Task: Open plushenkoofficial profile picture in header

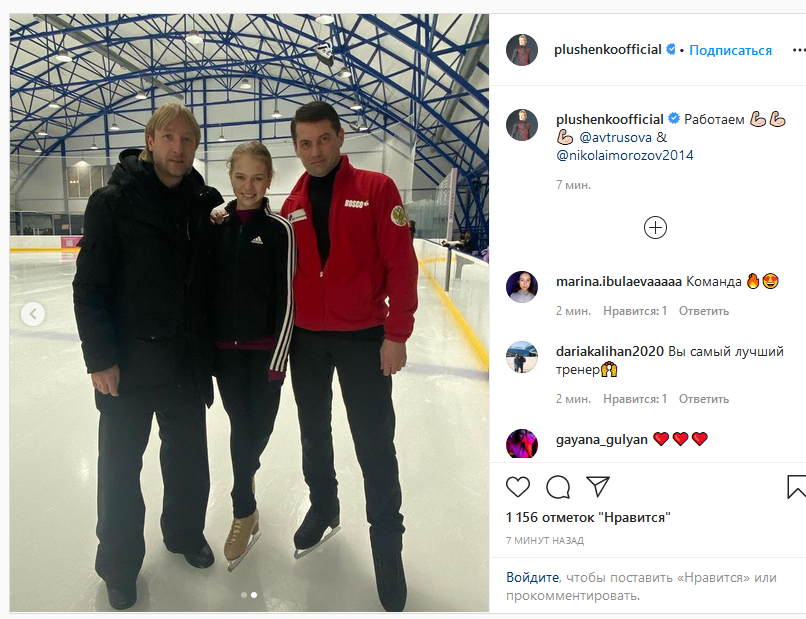Action: [522, 50]
